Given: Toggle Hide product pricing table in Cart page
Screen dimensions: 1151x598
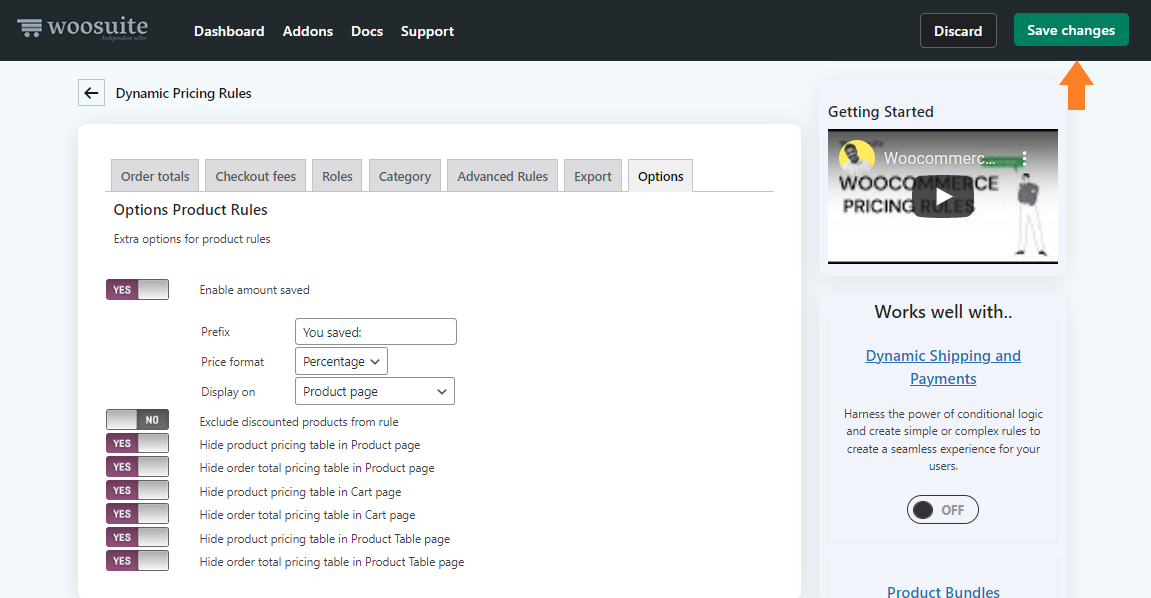Looking at the screenshot, I should tap(137, 490).
